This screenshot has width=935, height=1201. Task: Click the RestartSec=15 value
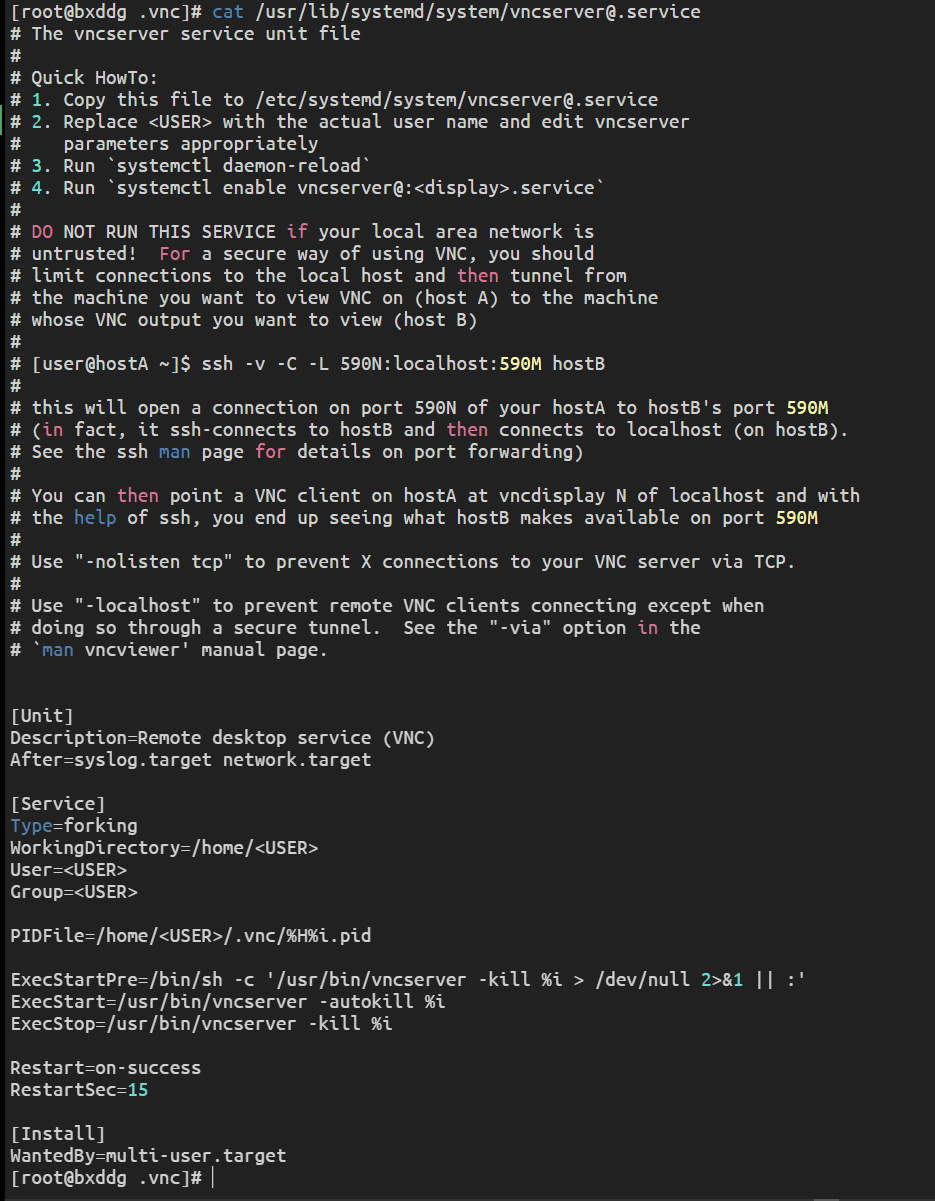click(138, 1090)
